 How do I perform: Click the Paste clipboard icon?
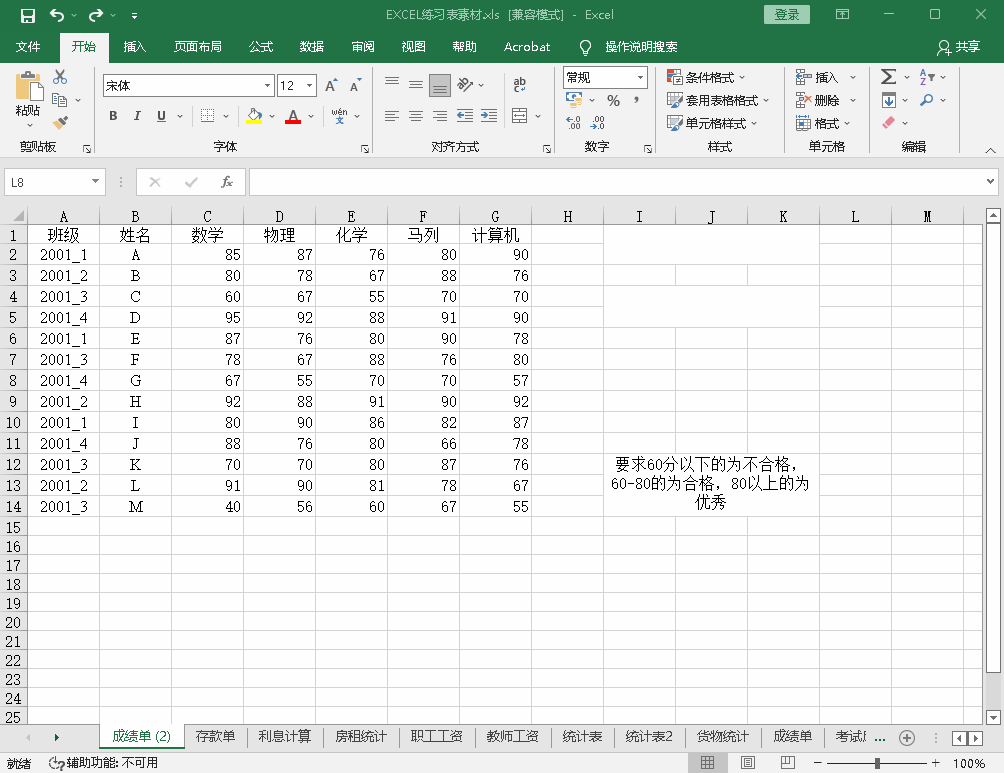(x=28, y=87)
